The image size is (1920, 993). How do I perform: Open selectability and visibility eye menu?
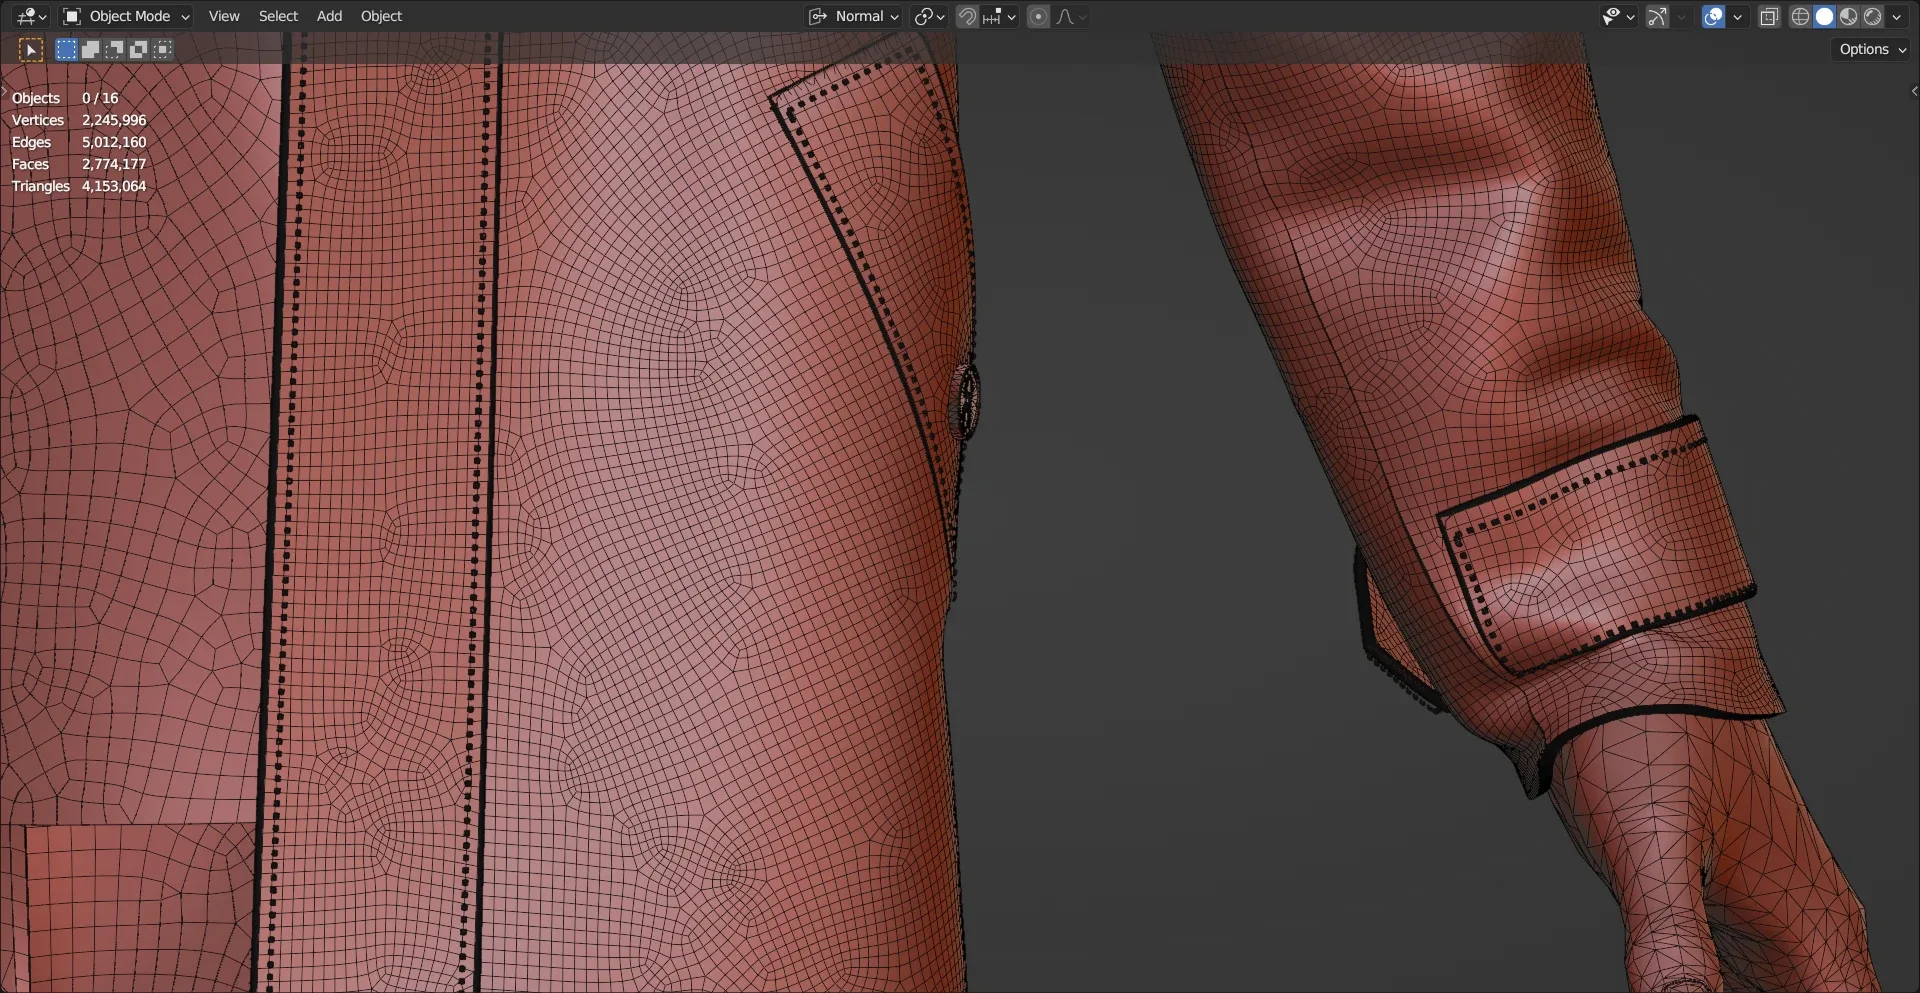pos(1618,16)
